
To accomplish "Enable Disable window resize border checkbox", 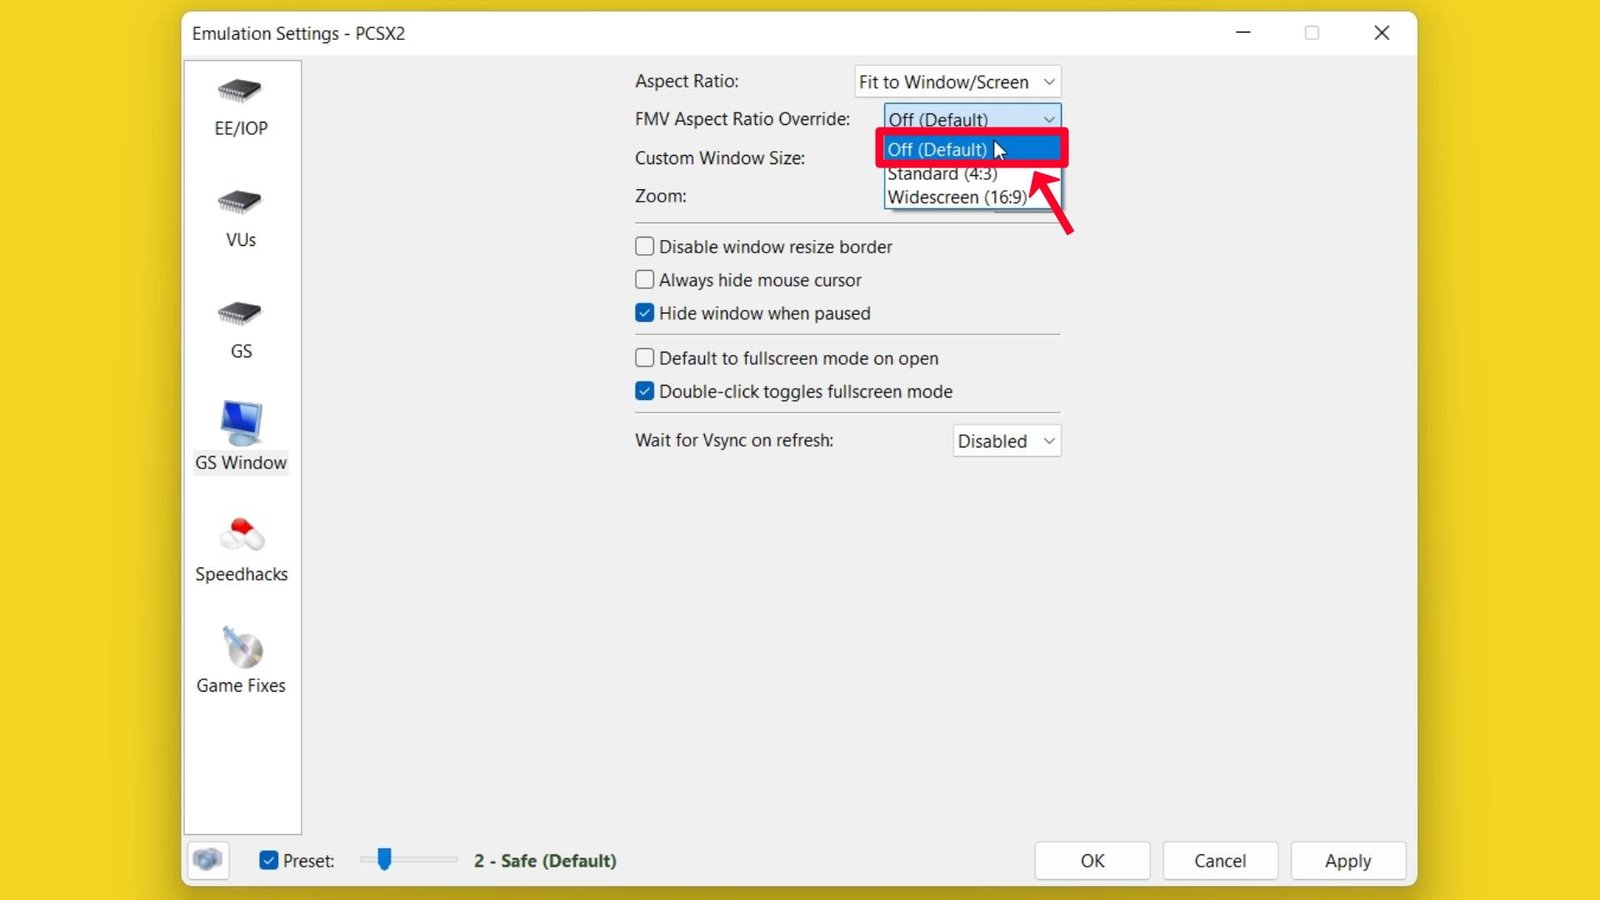I will point(645,246).
